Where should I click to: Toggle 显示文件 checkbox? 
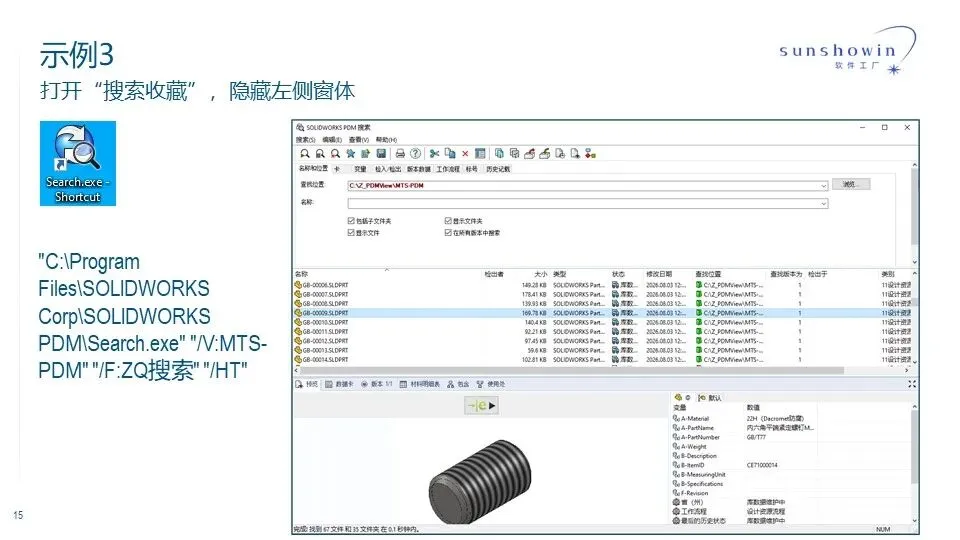pos(351,233)
